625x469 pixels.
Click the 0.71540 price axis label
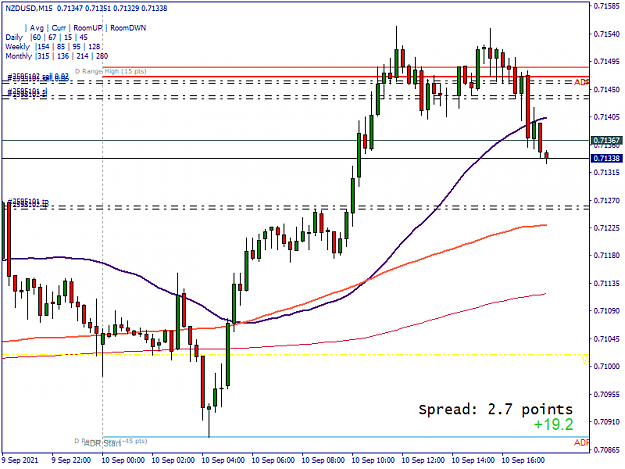607,34
